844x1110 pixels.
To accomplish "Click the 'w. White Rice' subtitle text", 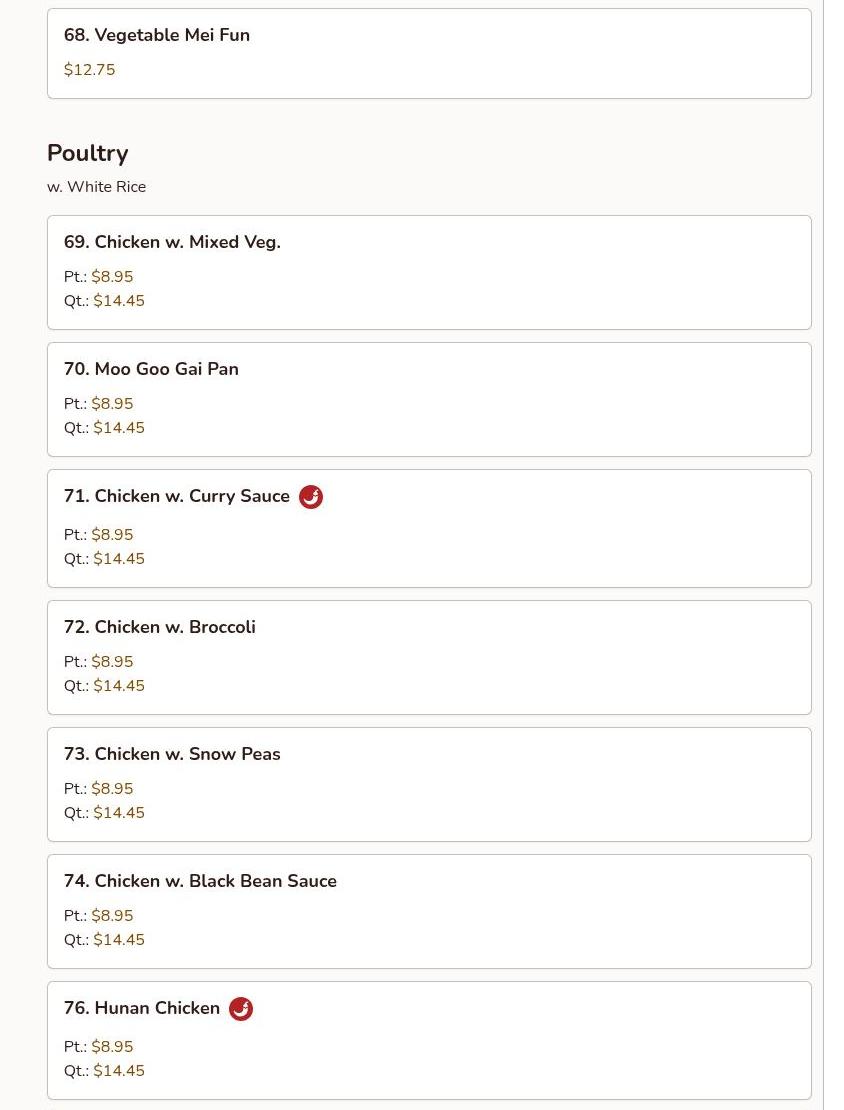I will coord(97,187).
